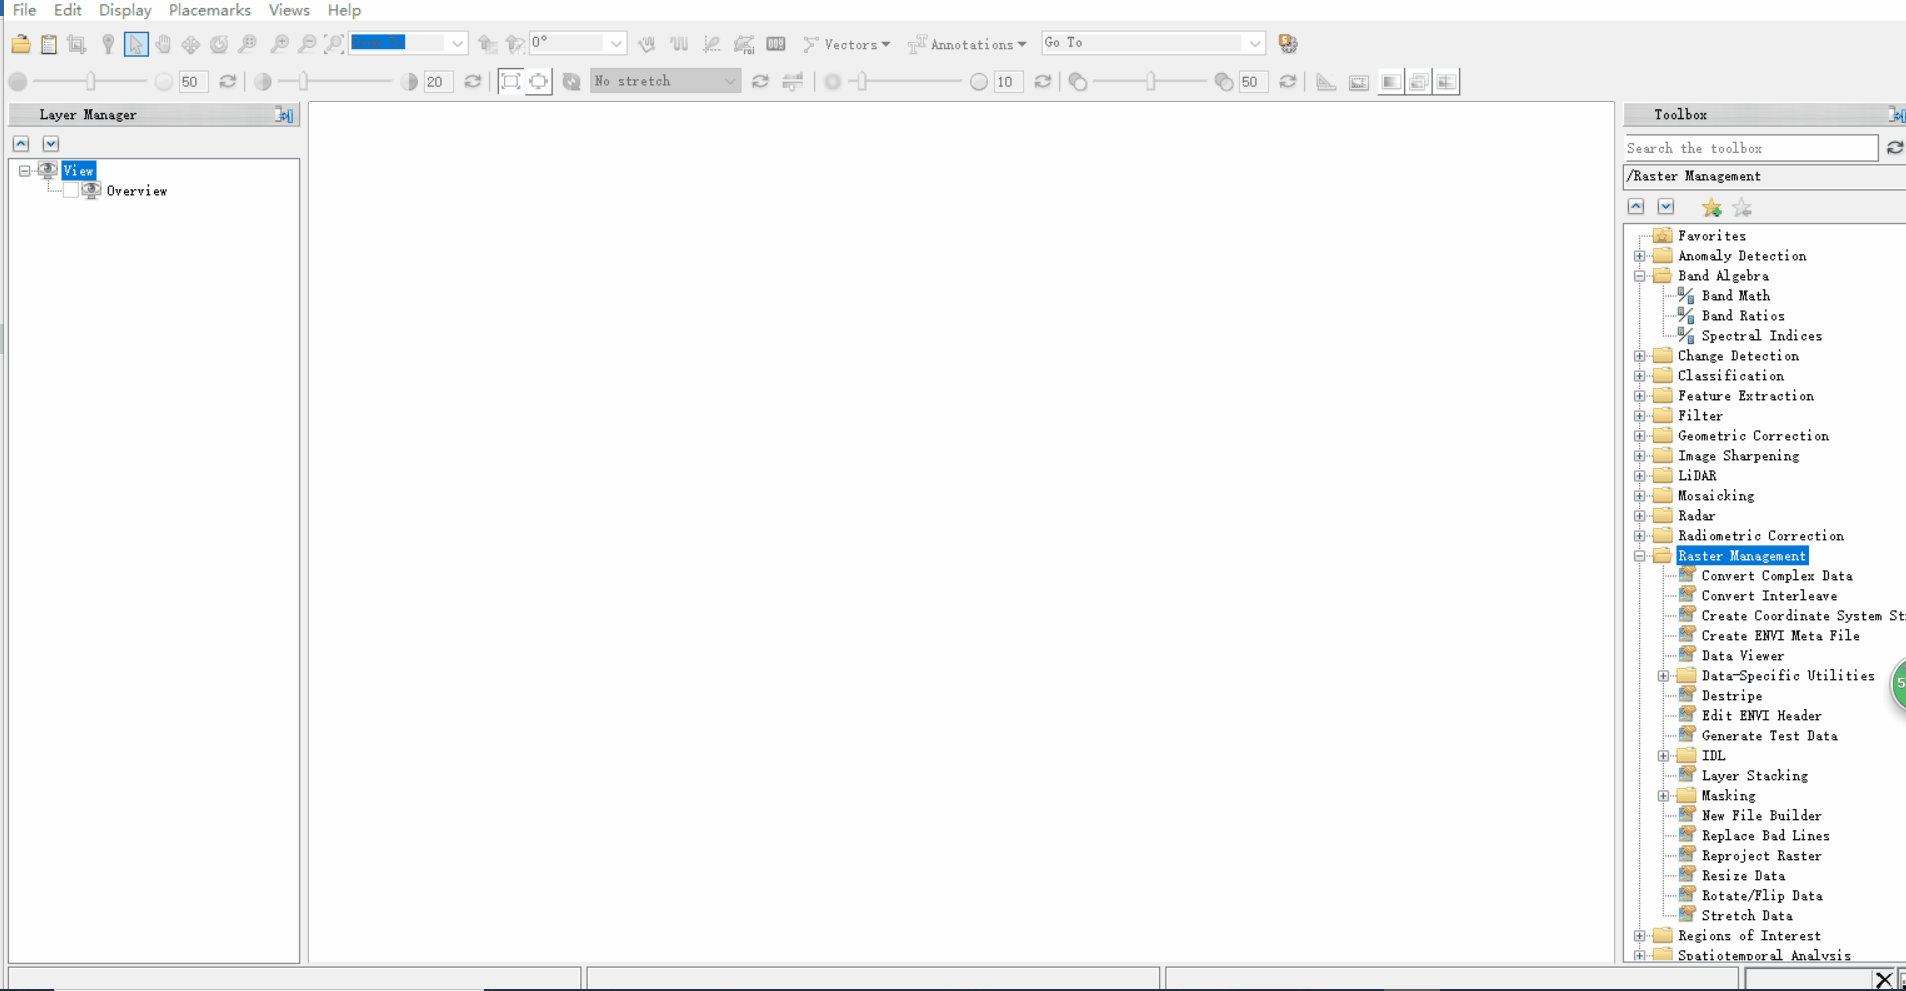Image resolution: width=1906 pixels, height=991 pixels.
Task: Click the Mensuration ruler icon
Action: coord(1326,82)
